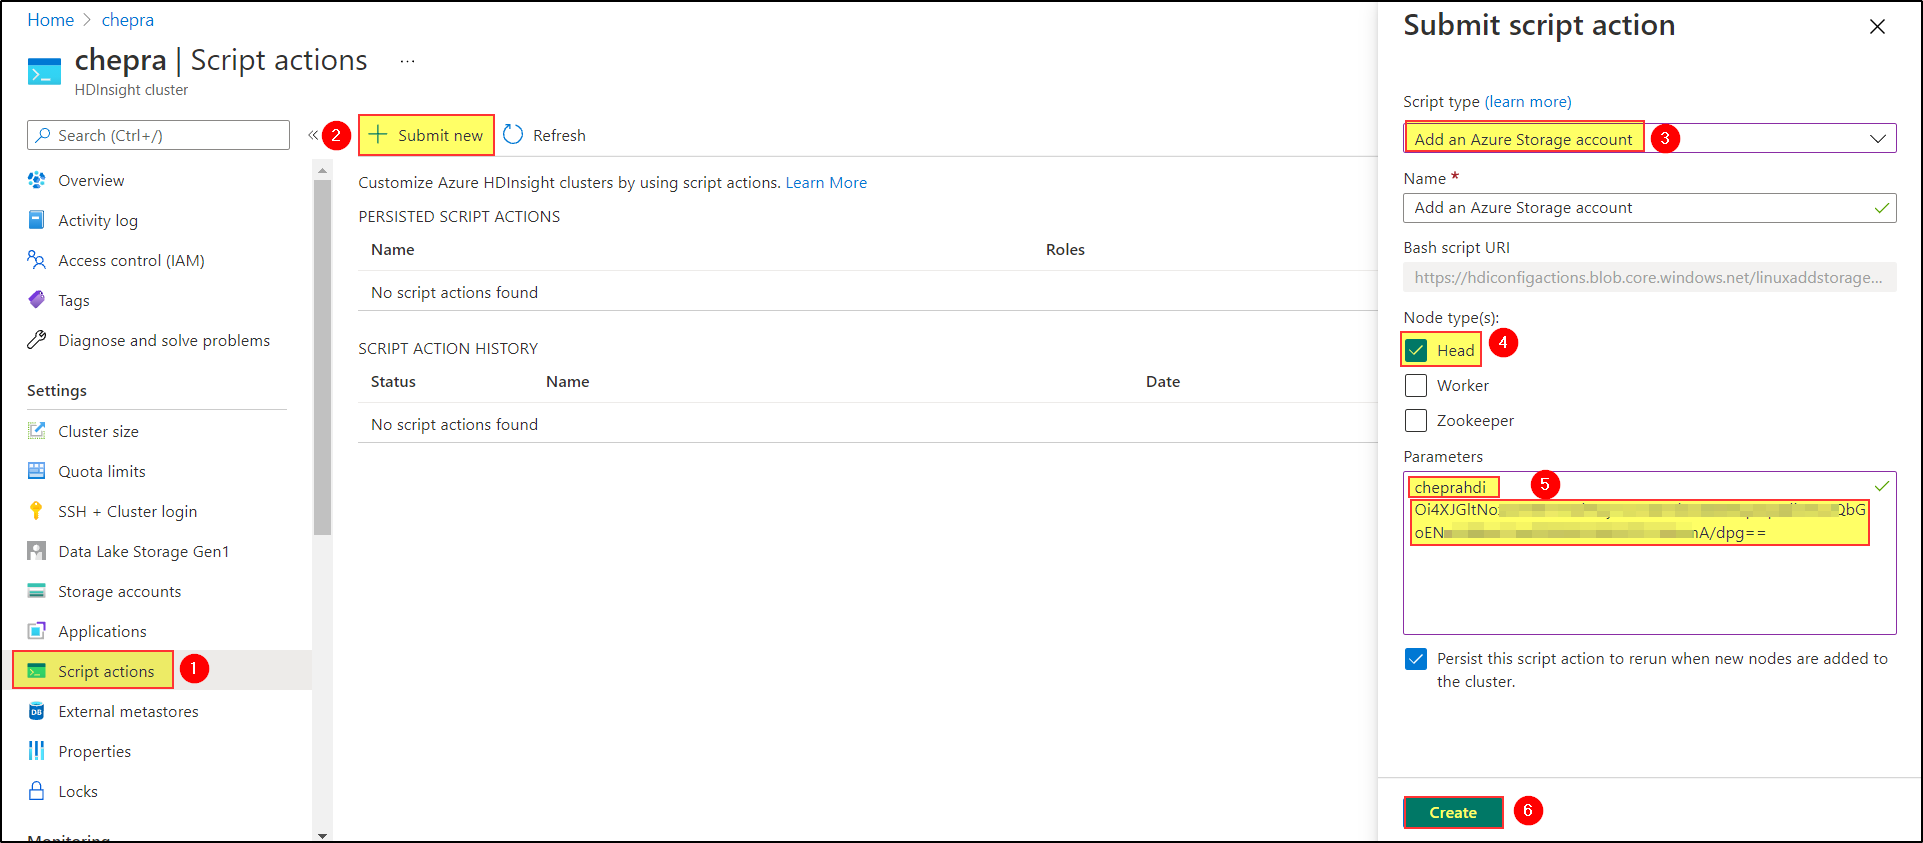Click the Overview sidebar icon
Screen dimensions: 1923x843
tap(37, 180)
